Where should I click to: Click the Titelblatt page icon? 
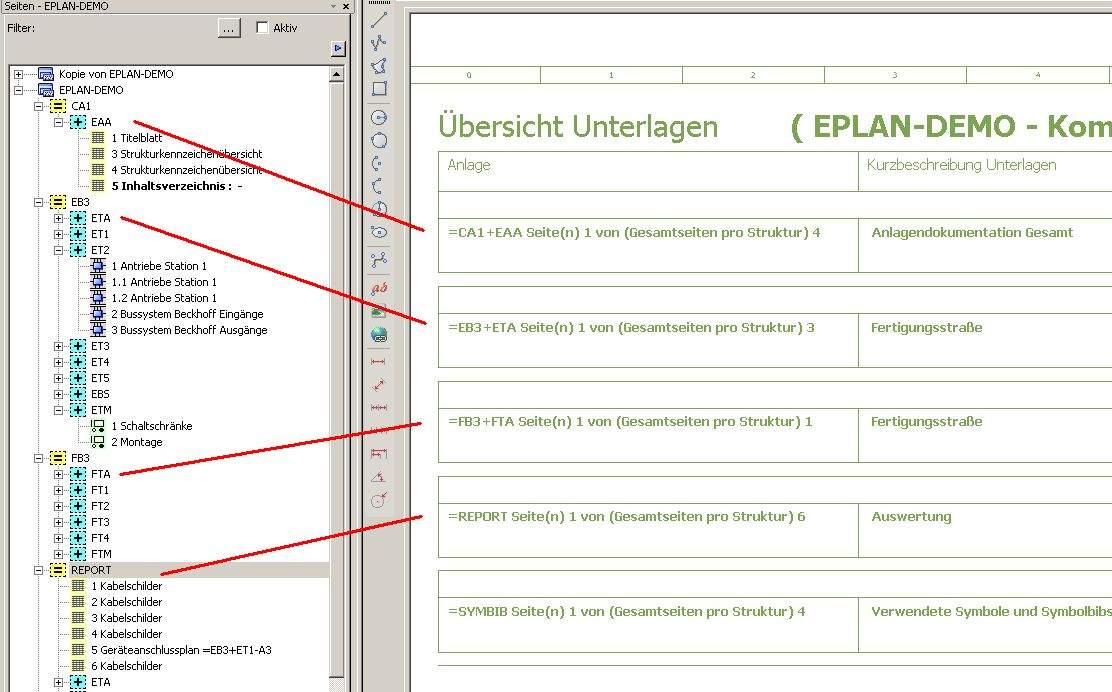(x=98, y=138)
